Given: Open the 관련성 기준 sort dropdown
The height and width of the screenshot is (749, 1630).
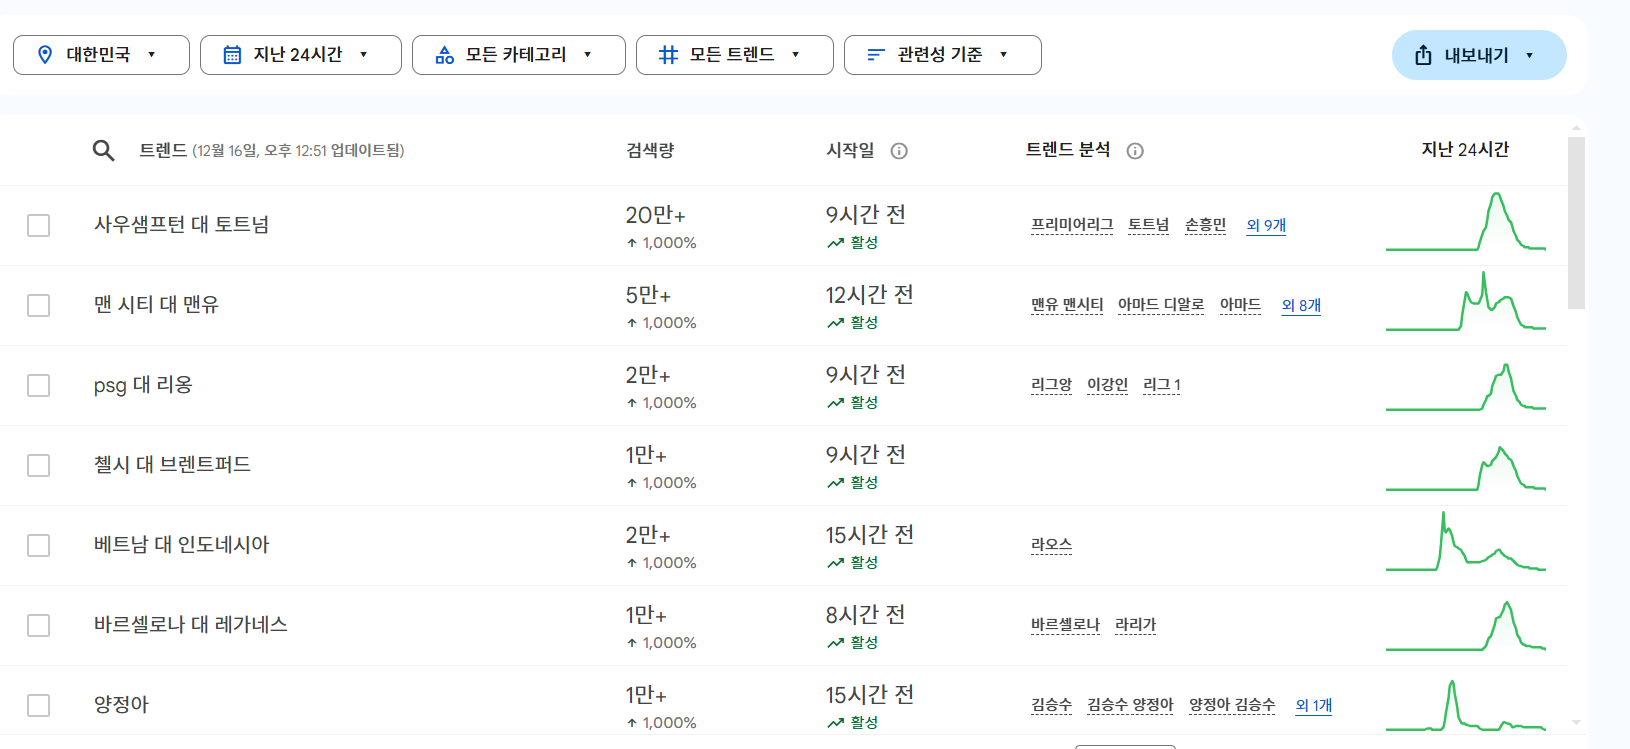Looking at the screenshot, I should pyautogui.click(x=943, y=55).
